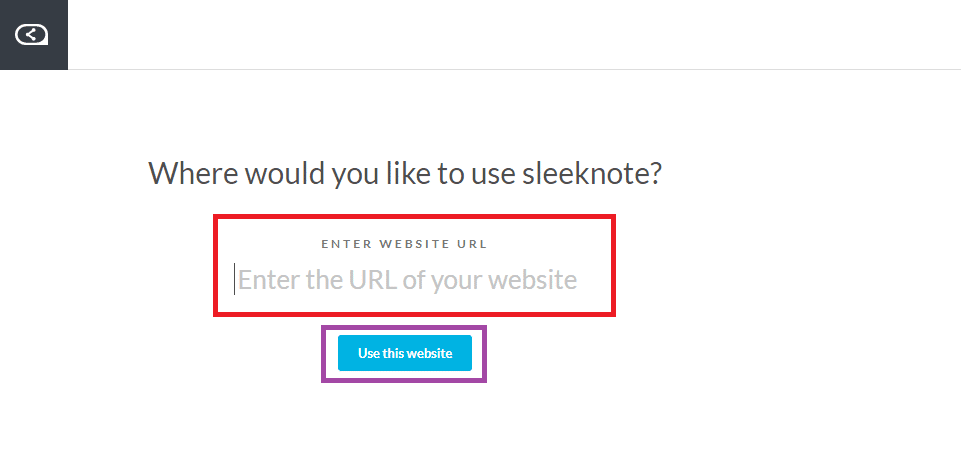961x465 pixels.
Task: Click the speech-bubble arrow logo in the header
Action: (31, 35)
